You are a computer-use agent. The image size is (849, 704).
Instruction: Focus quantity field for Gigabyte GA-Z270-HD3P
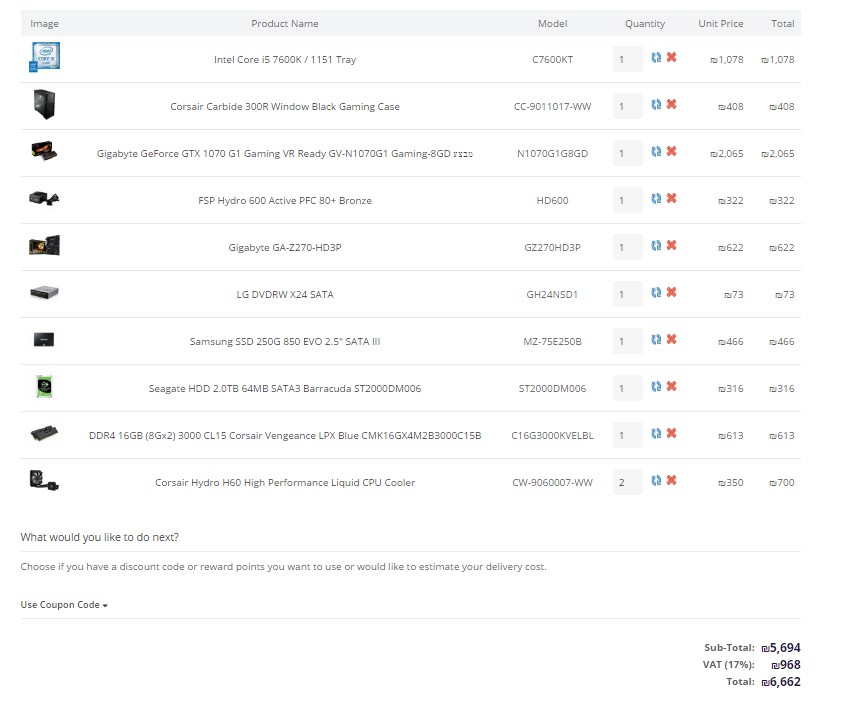[628, 247]
